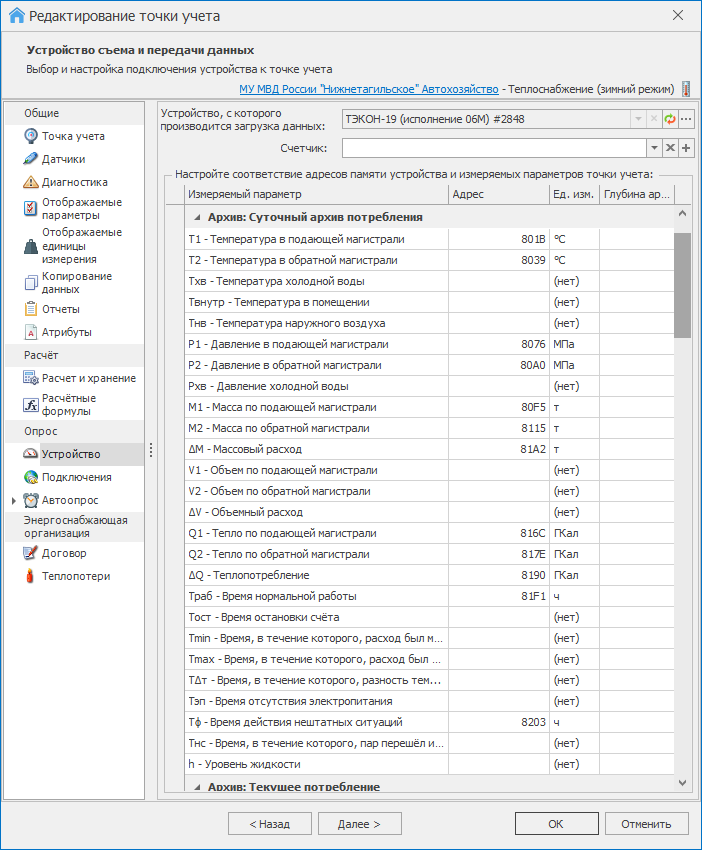Select address 81A2 for ΔM

[499, 449]
